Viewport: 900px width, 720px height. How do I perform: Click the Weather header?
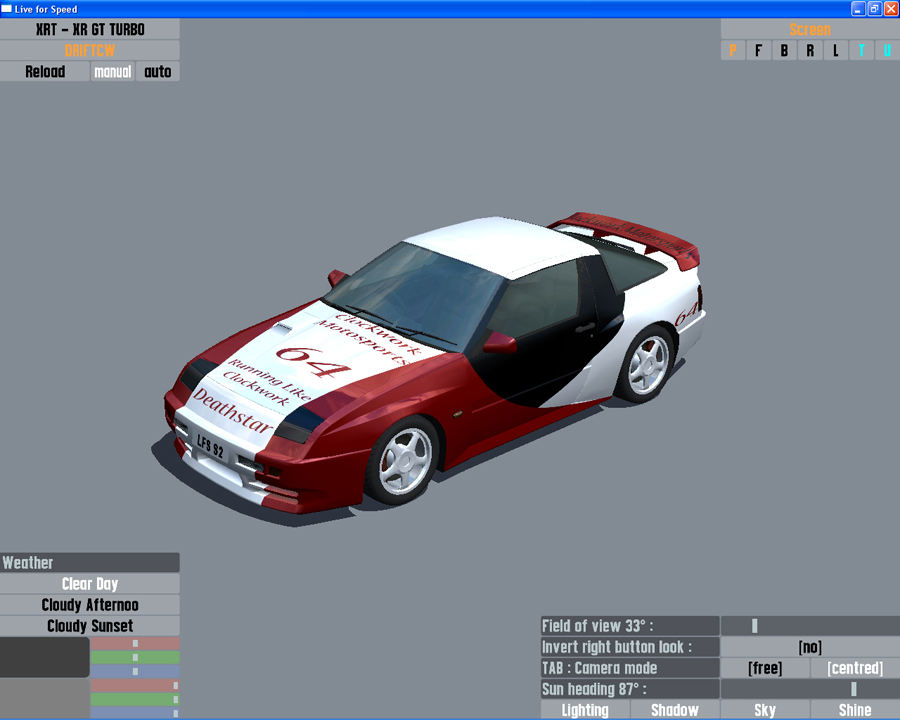tap(90, 563)
